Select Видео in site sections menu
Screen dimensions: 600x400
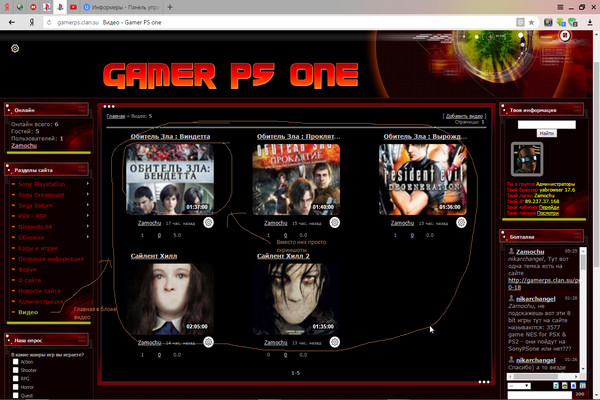pyautogui.click(x=28, y=312)
